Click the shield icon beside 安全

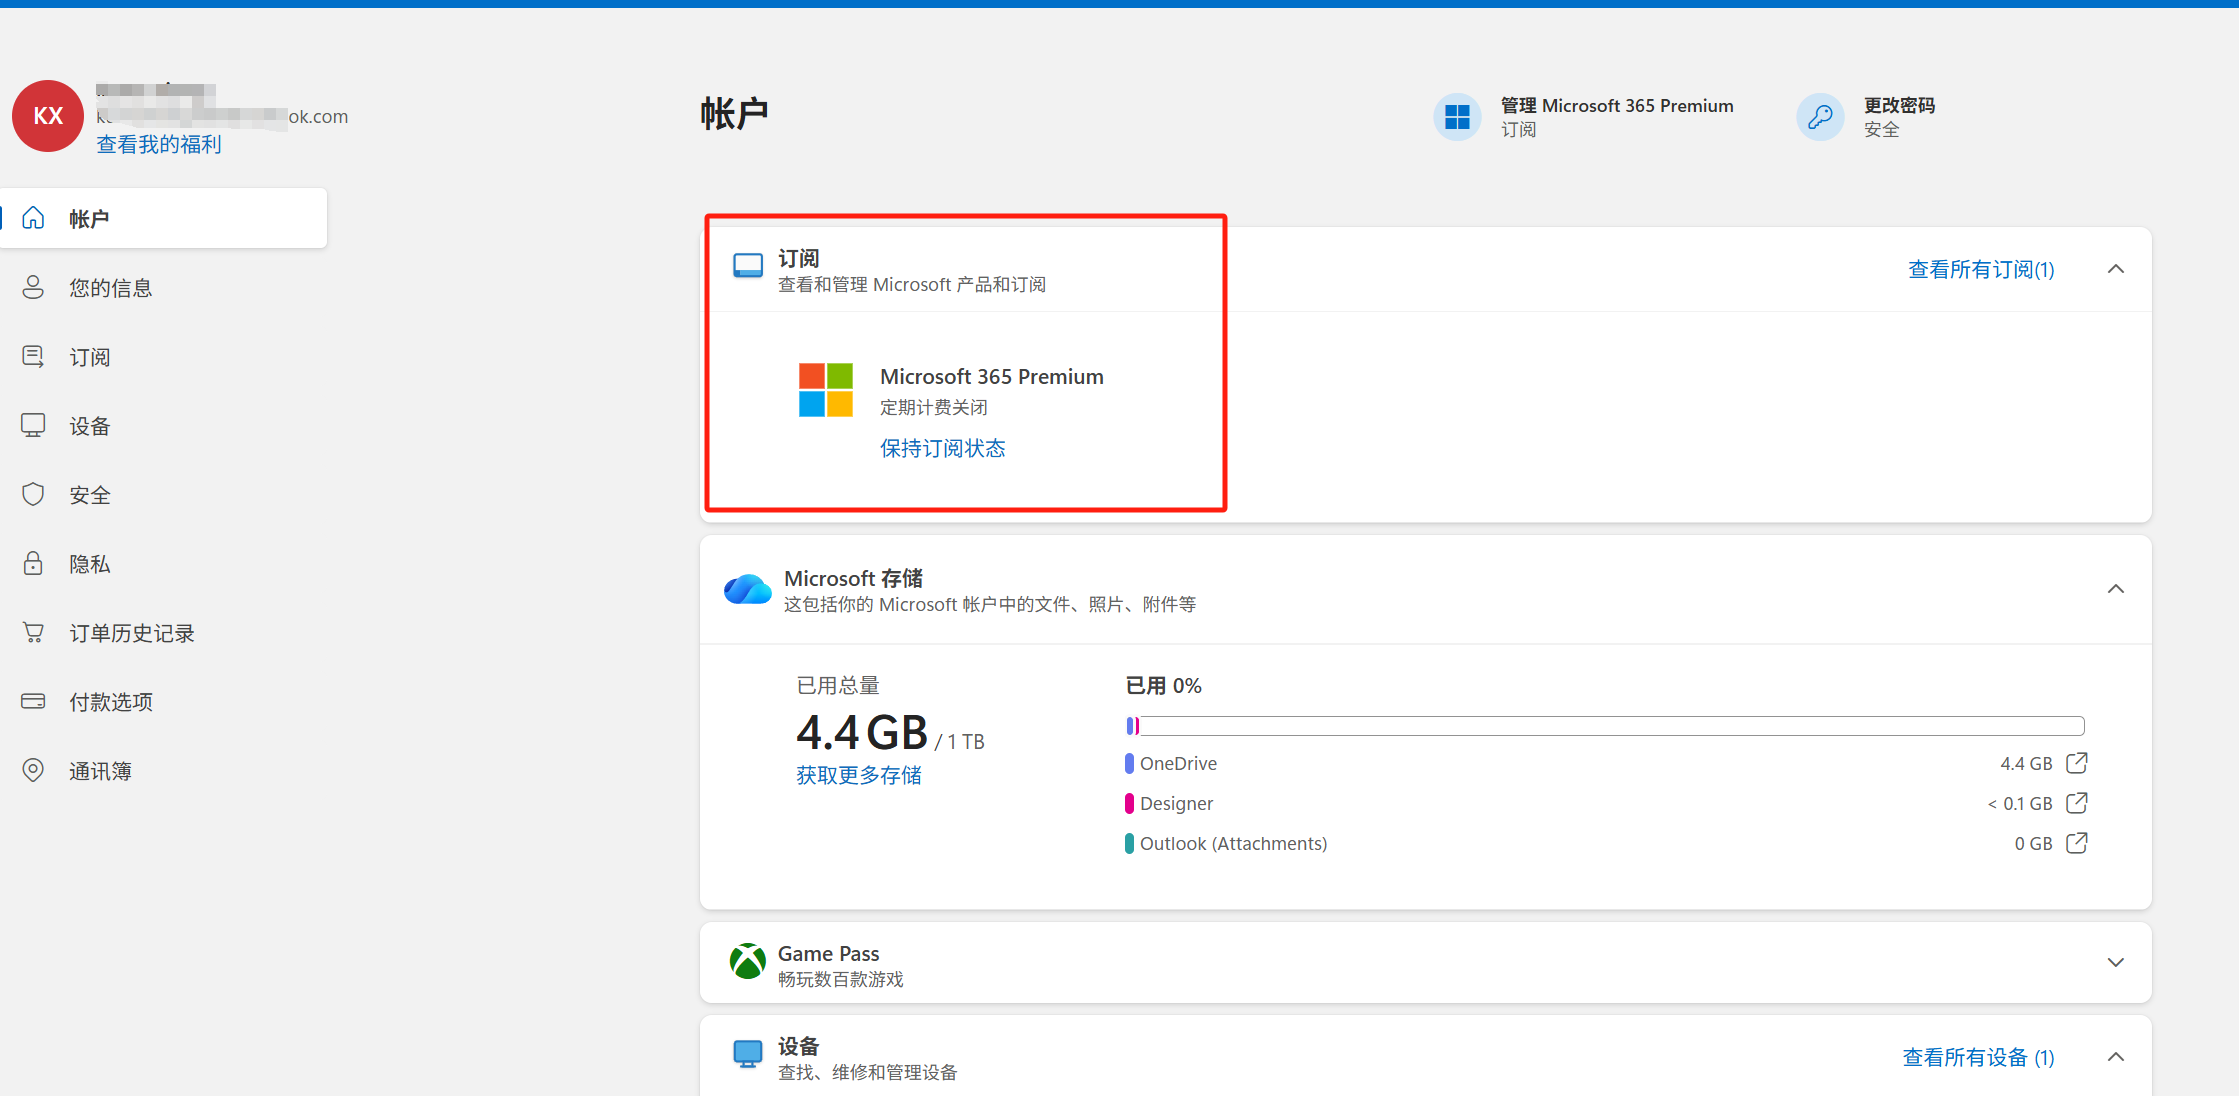(33, 494)
